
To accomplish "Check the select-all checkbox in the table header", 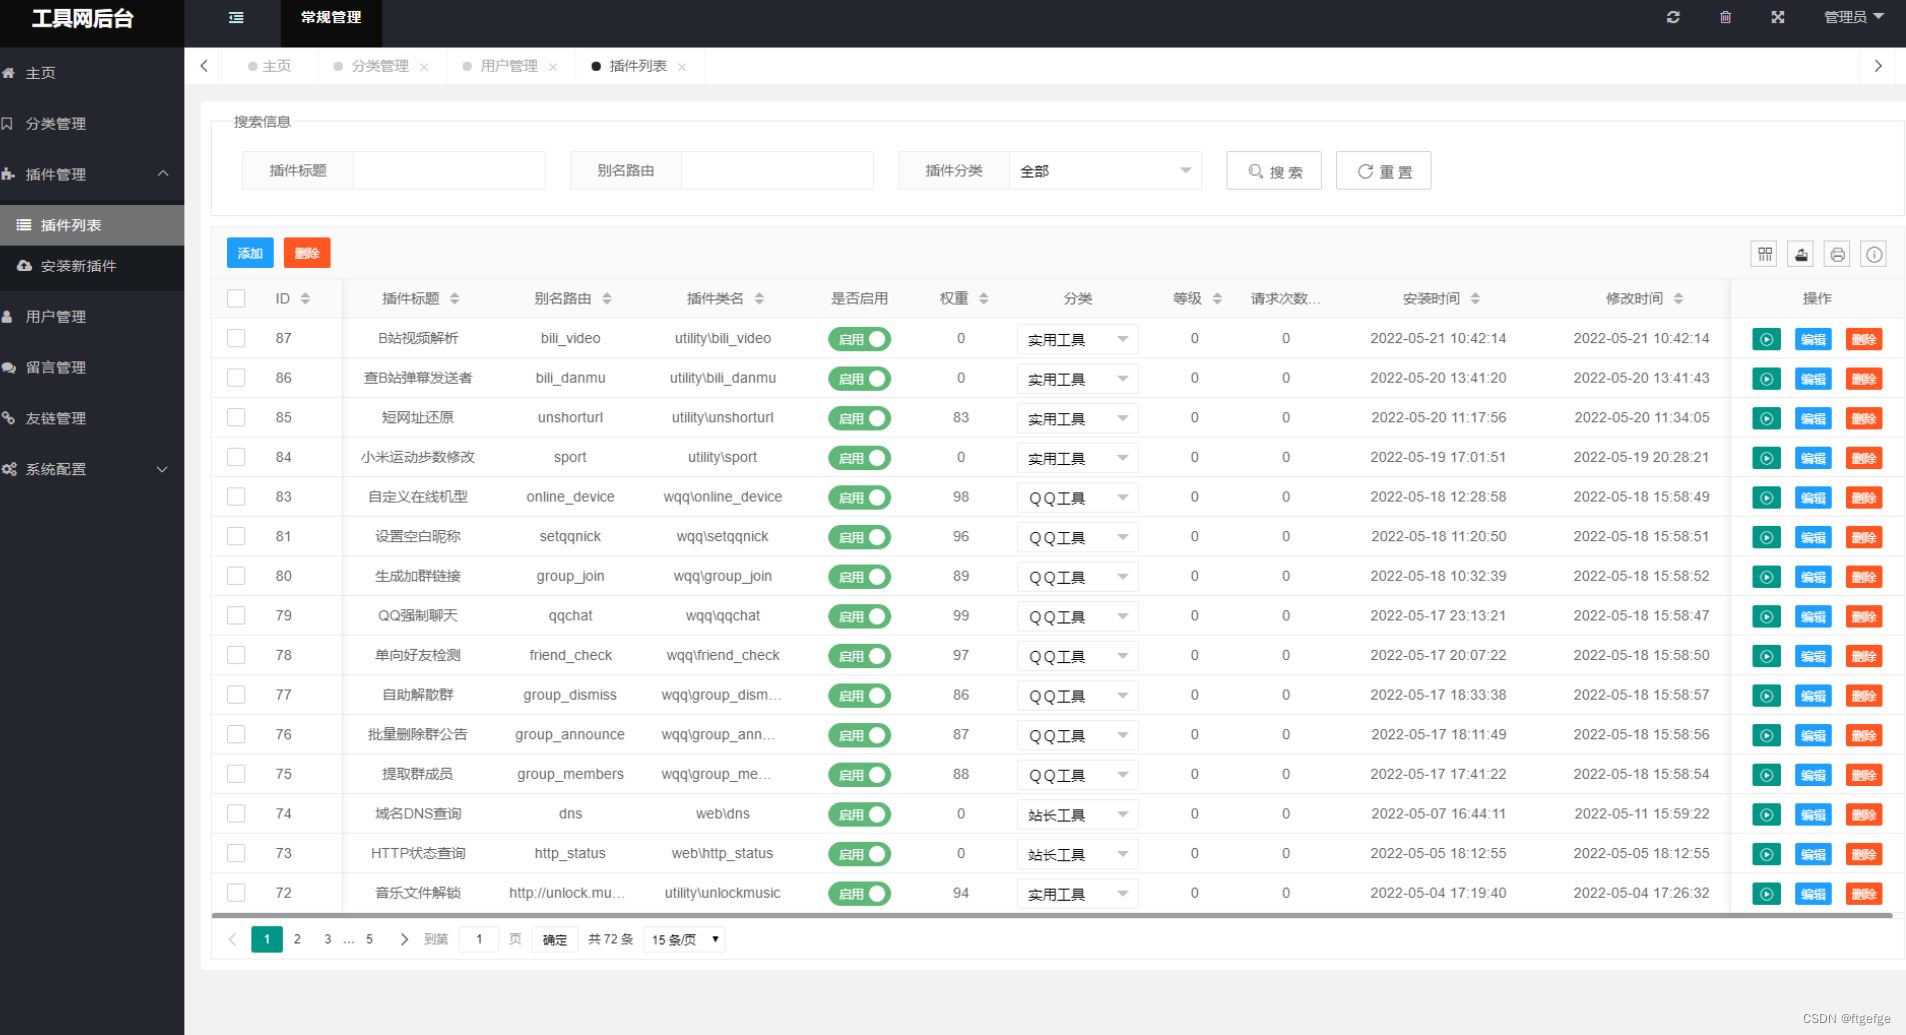I will (x=236, y=298).
